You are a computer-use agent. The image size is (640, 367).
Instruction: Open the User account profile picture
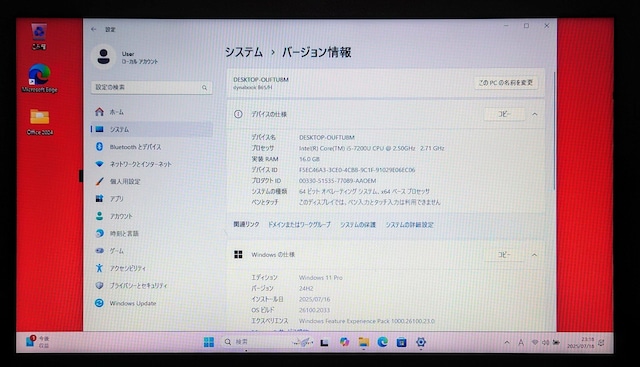click(x=103, y=56)
